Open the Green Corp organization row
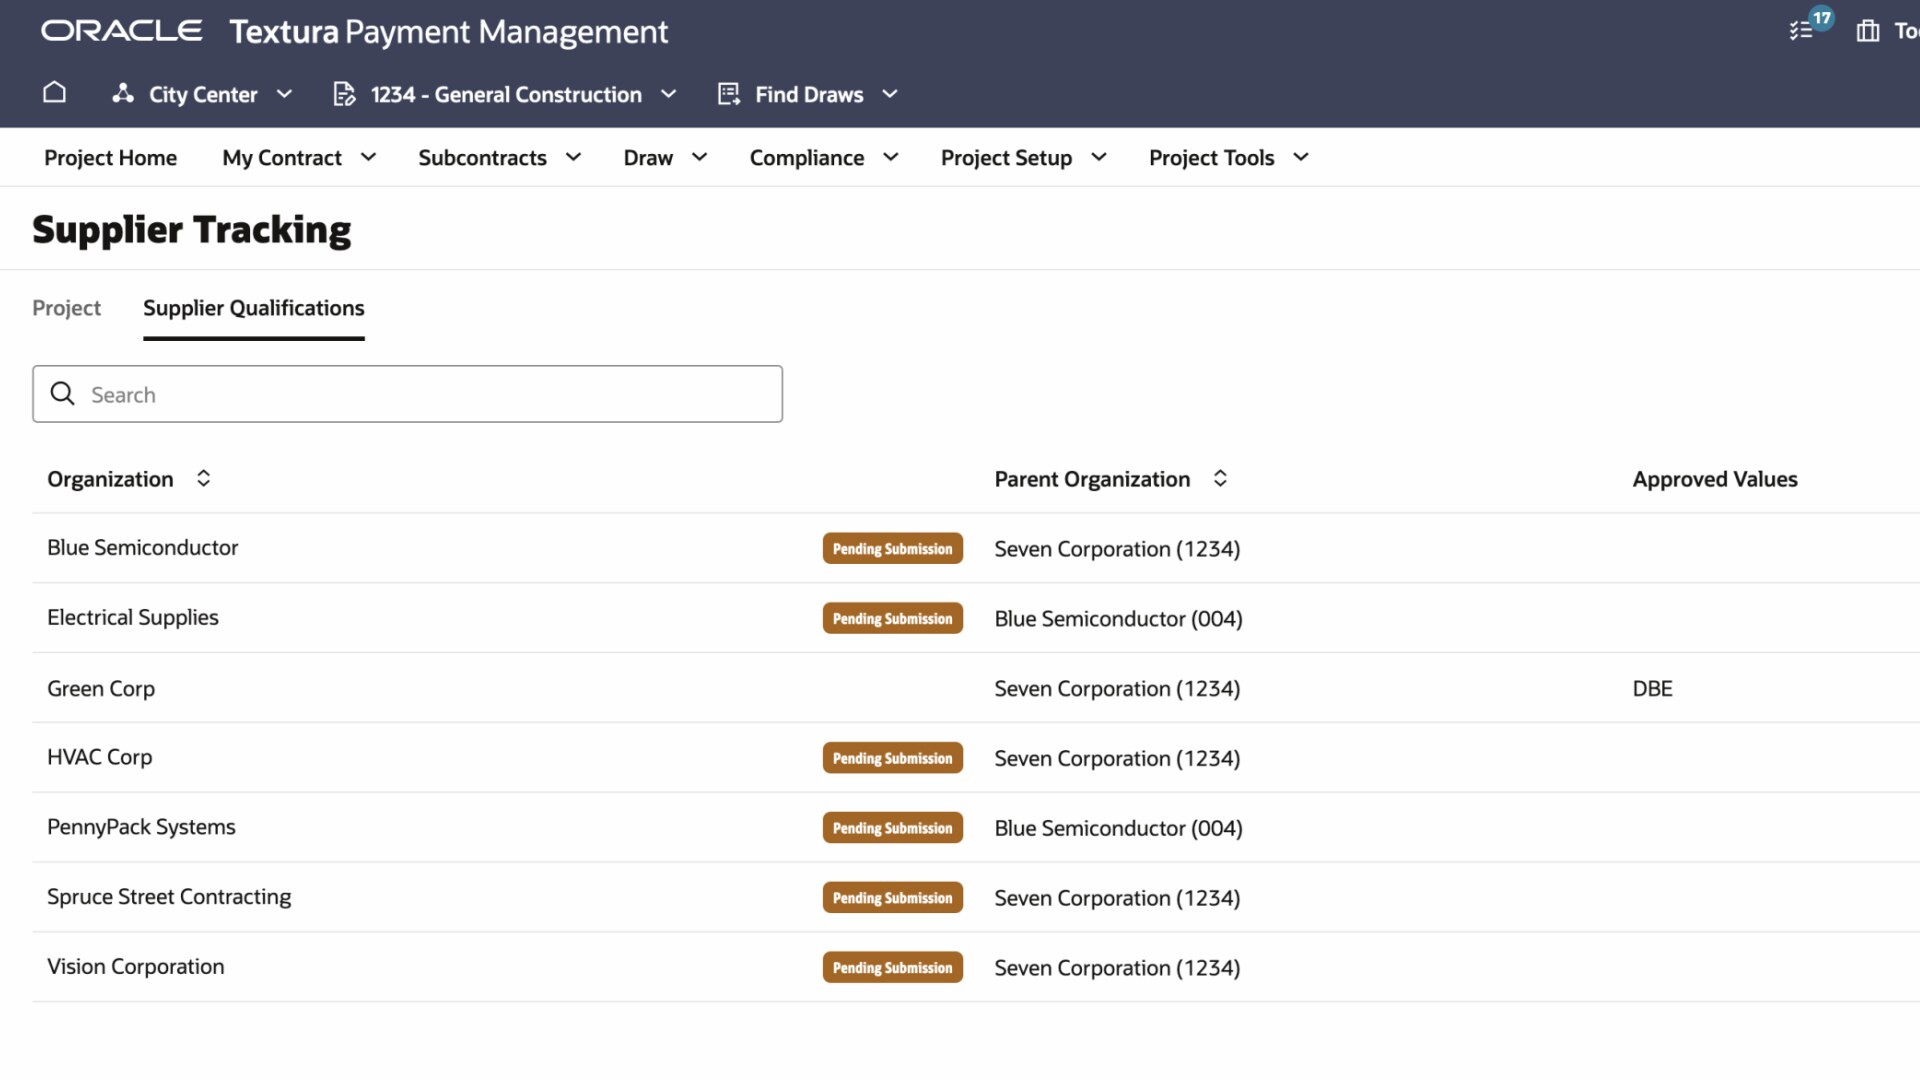 tap(101, 689)
